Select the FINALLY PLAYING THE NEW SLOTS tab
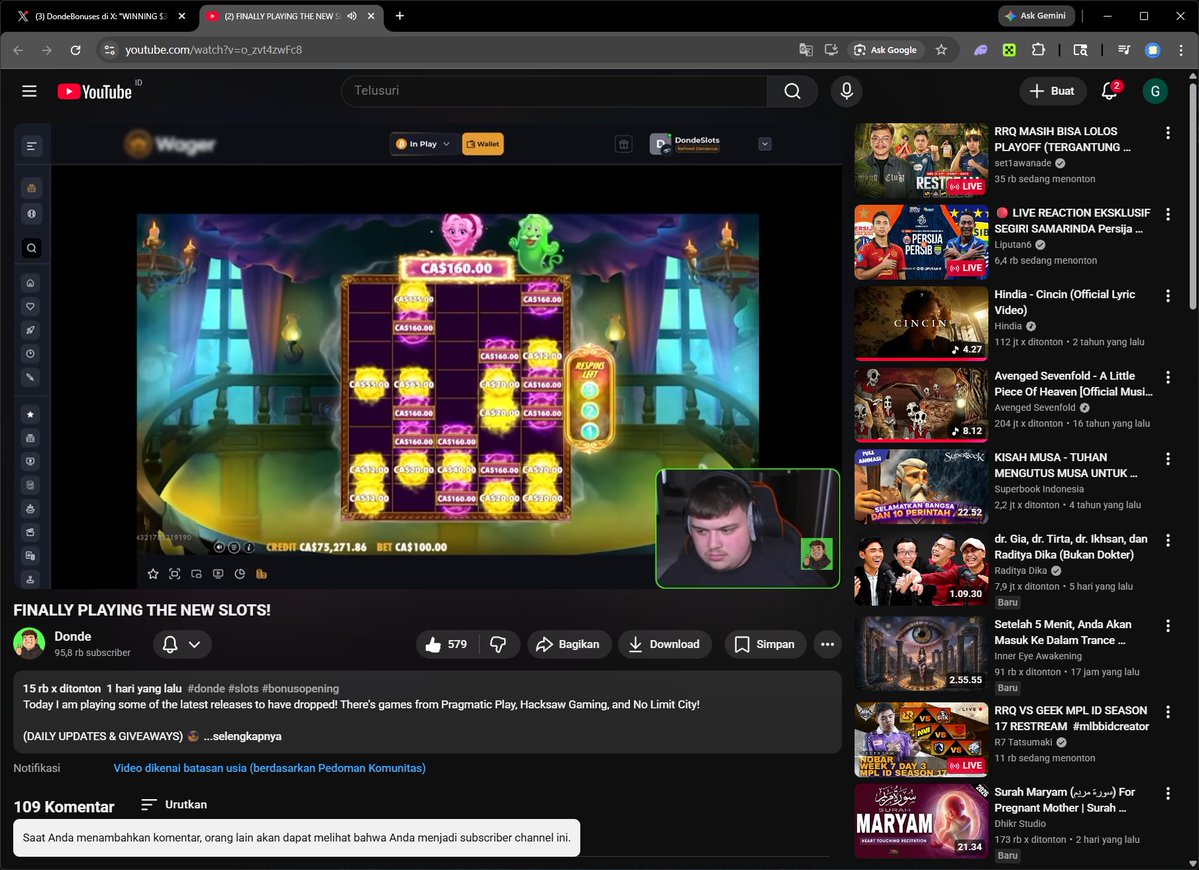Viewport: 1199px width, 870px height. click(x=282, y=16)
